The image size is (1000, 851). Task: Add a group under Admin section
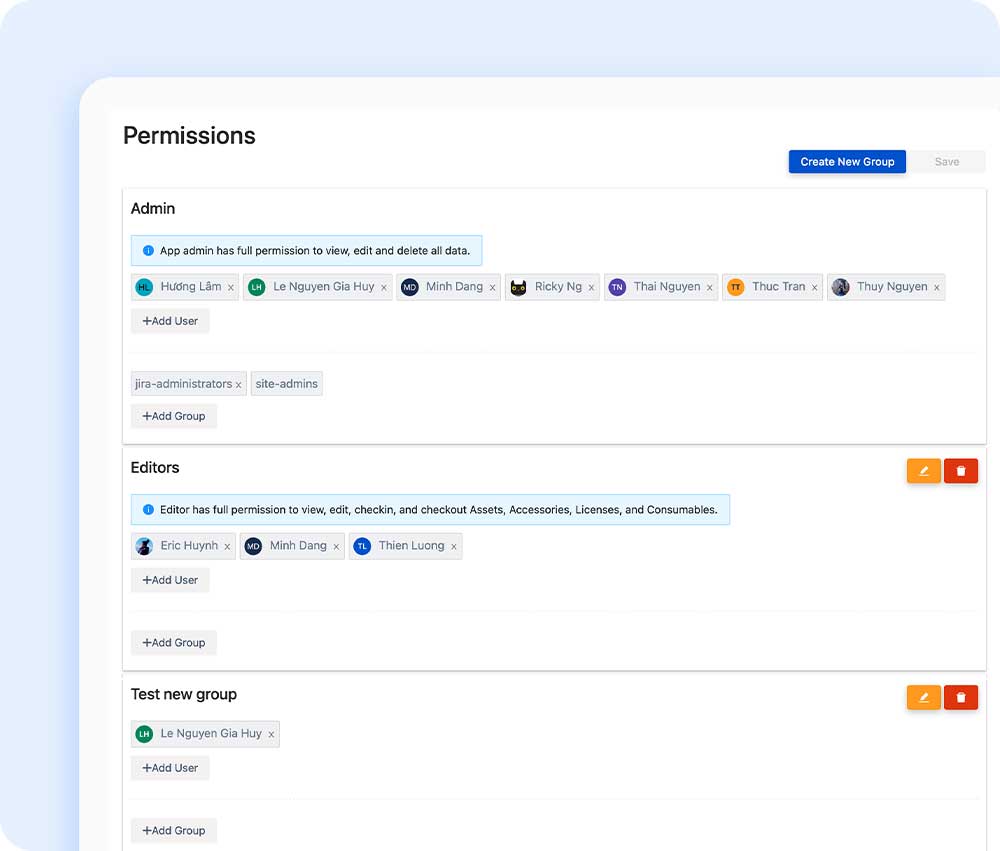pos(173,416)
